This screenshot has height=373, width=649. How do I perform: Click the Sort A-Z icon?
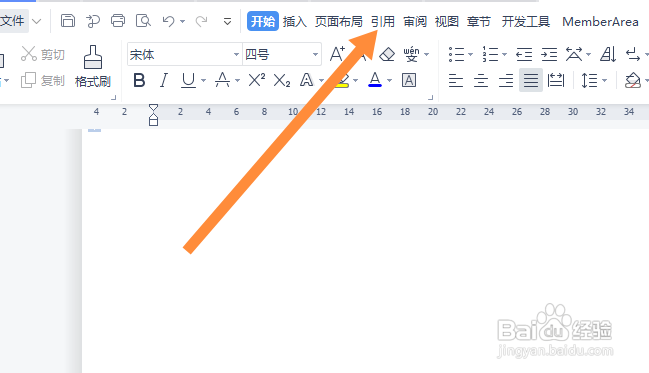(608, 54)
